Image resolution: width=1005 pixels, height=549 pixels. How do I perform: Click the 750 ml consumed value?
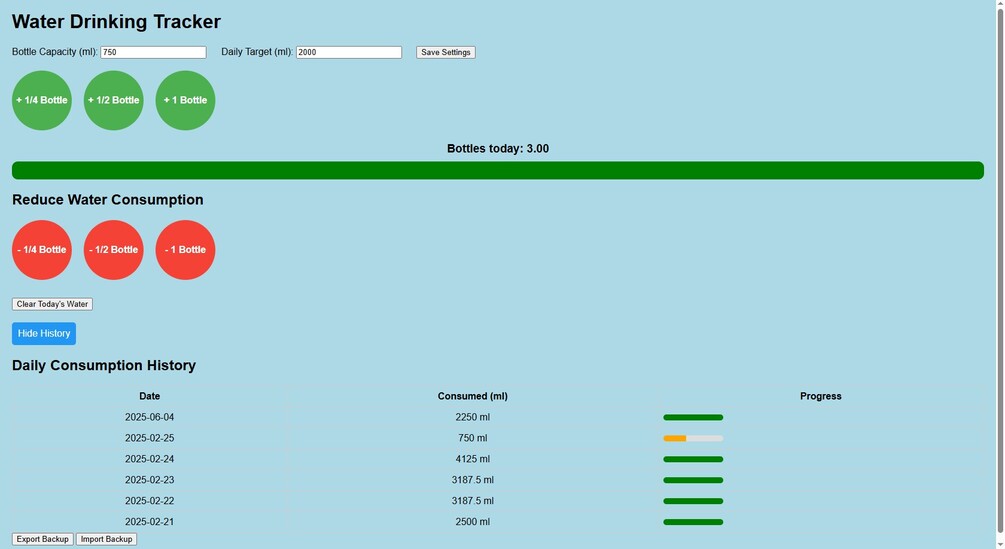[x=472, y=439]
